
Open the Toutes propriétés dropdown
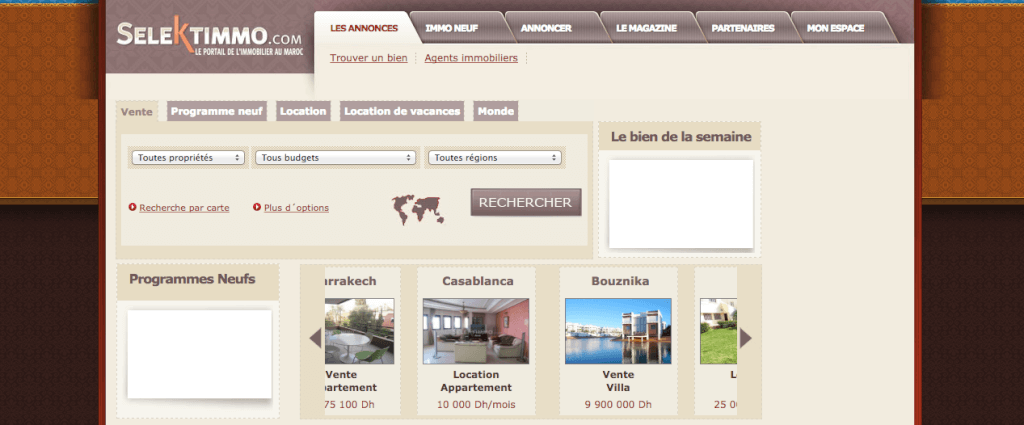tap(188, 158)
